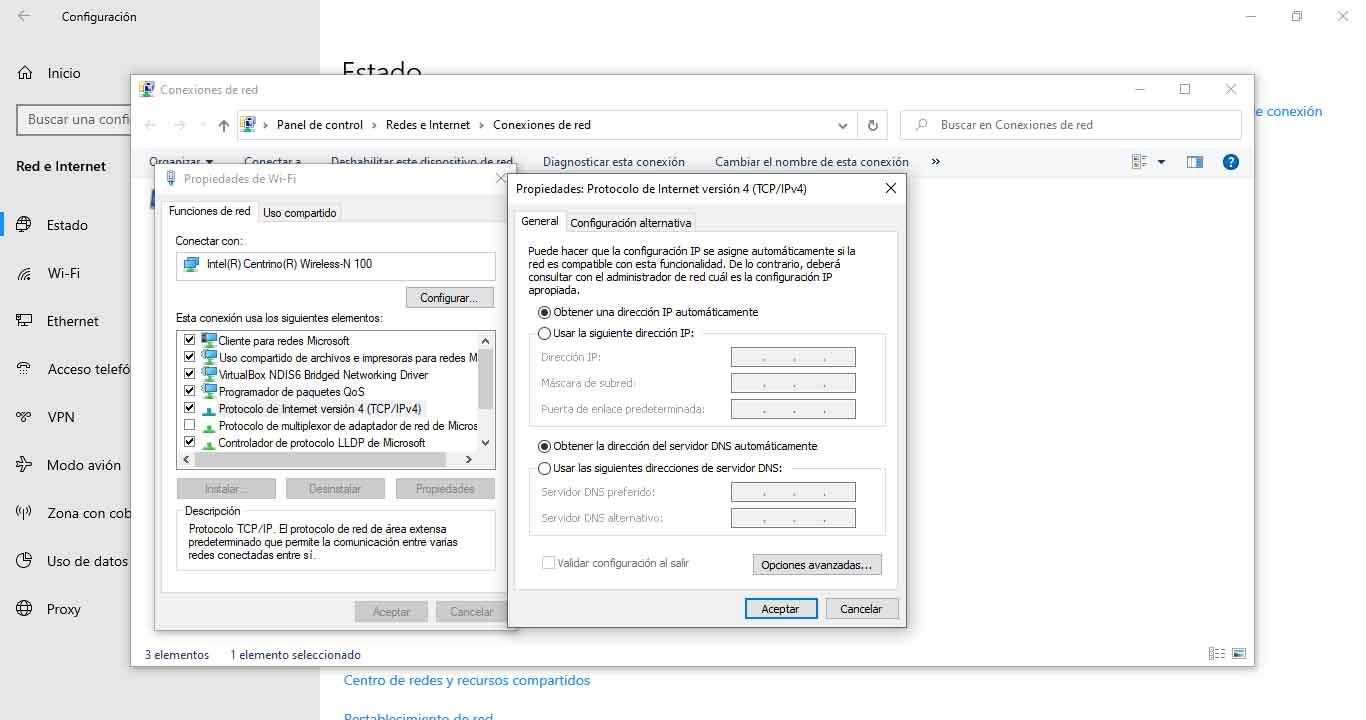Open the view options dropdown arrow
This screenshot has width=1366, height=720.
pyautogui.click(x=1161, y=162)
